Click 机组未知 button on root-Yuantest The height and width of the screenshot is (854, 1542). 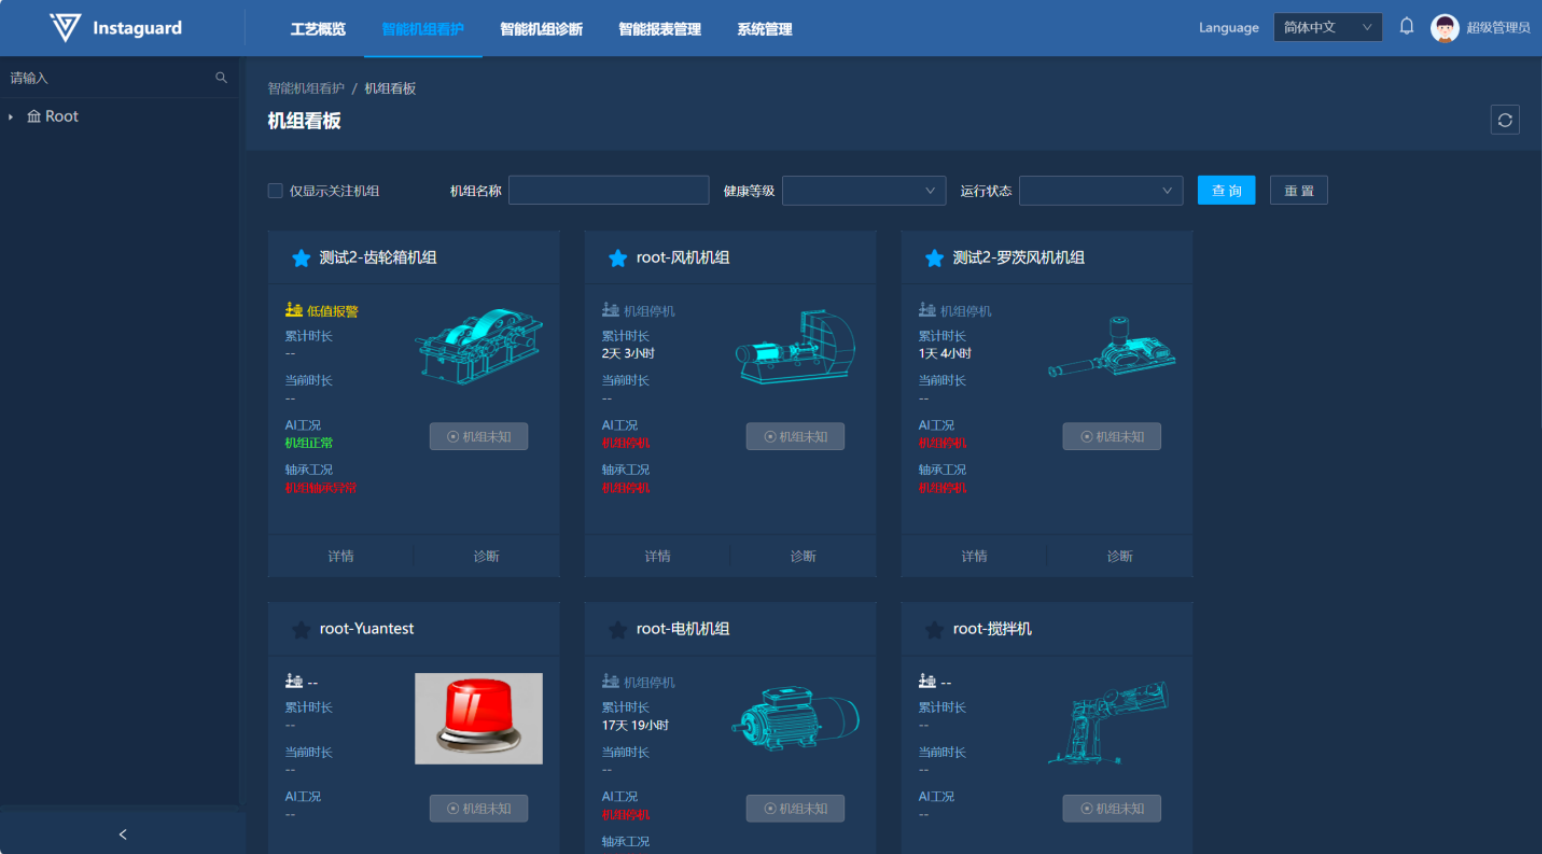click(x=479, y=808)
